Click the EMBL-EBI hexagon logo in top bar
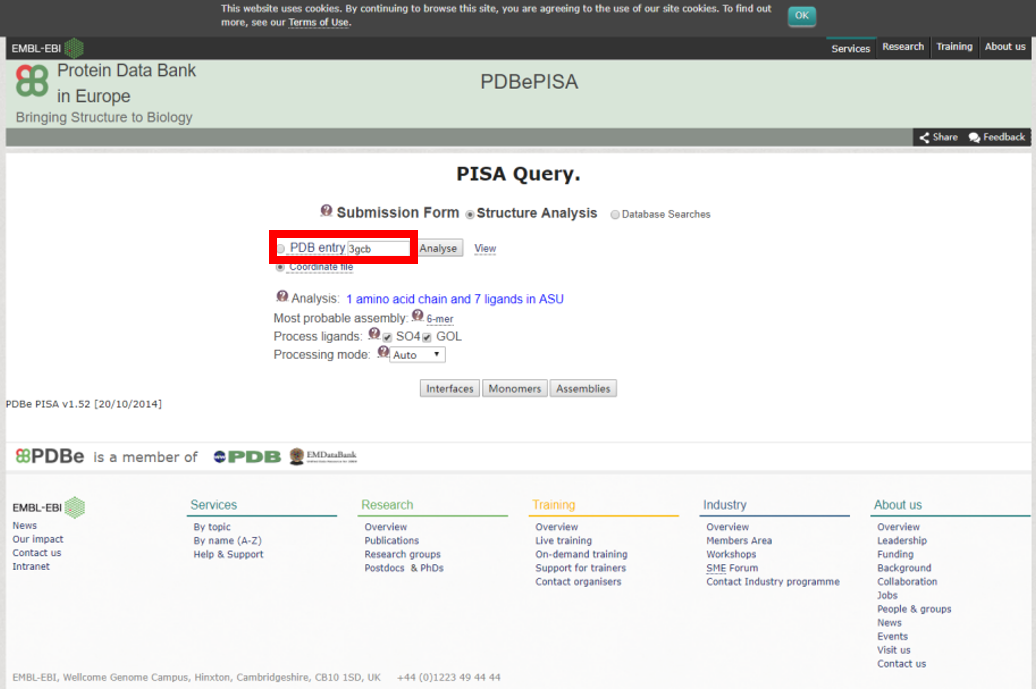The image size is (1036, 693). tap(74, 48)
